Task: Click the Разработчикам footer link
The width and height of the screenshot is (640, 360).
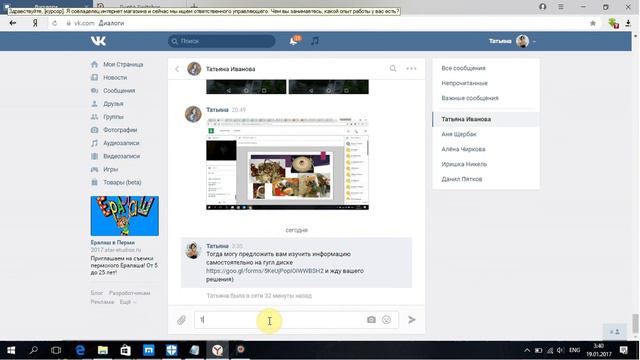Action: click(129, 293)
